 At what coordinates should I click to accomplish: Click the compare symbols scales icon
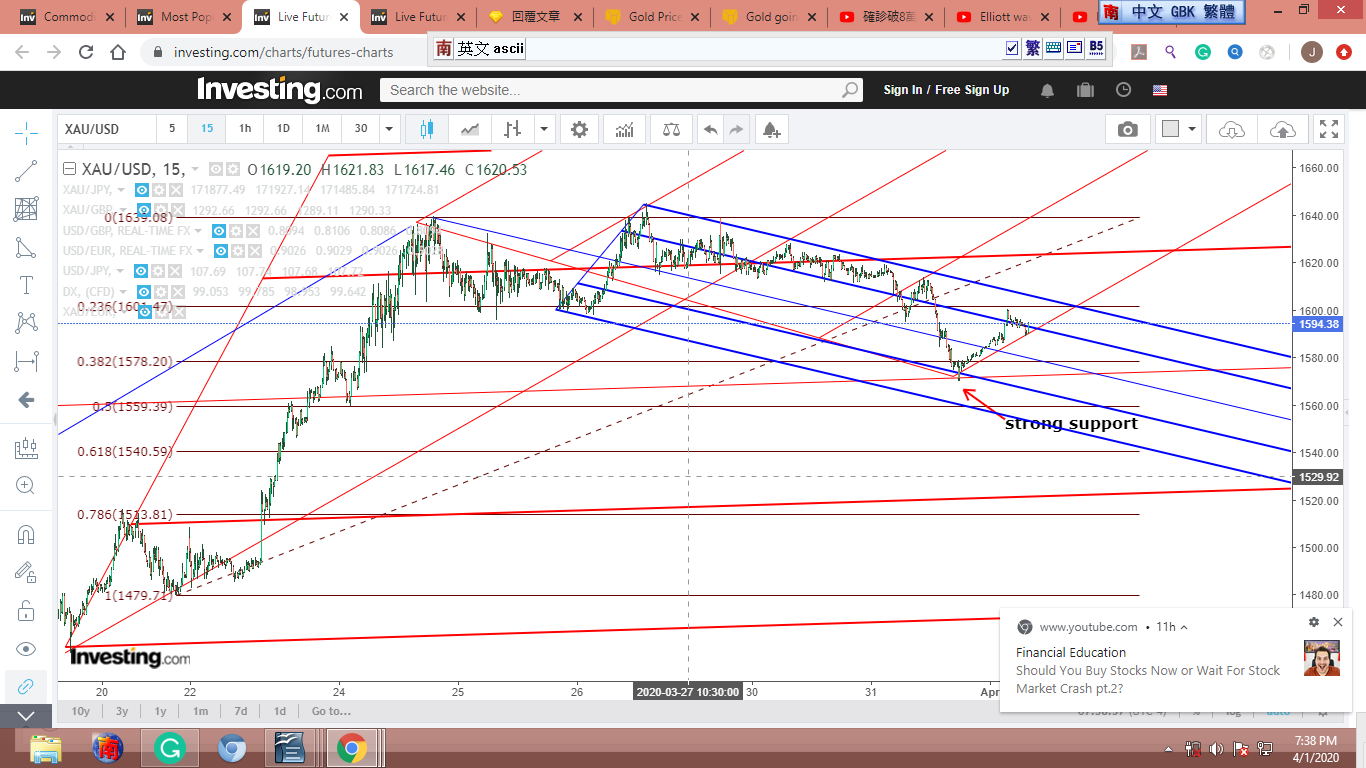pyautogui.click(x=671, y=129)
